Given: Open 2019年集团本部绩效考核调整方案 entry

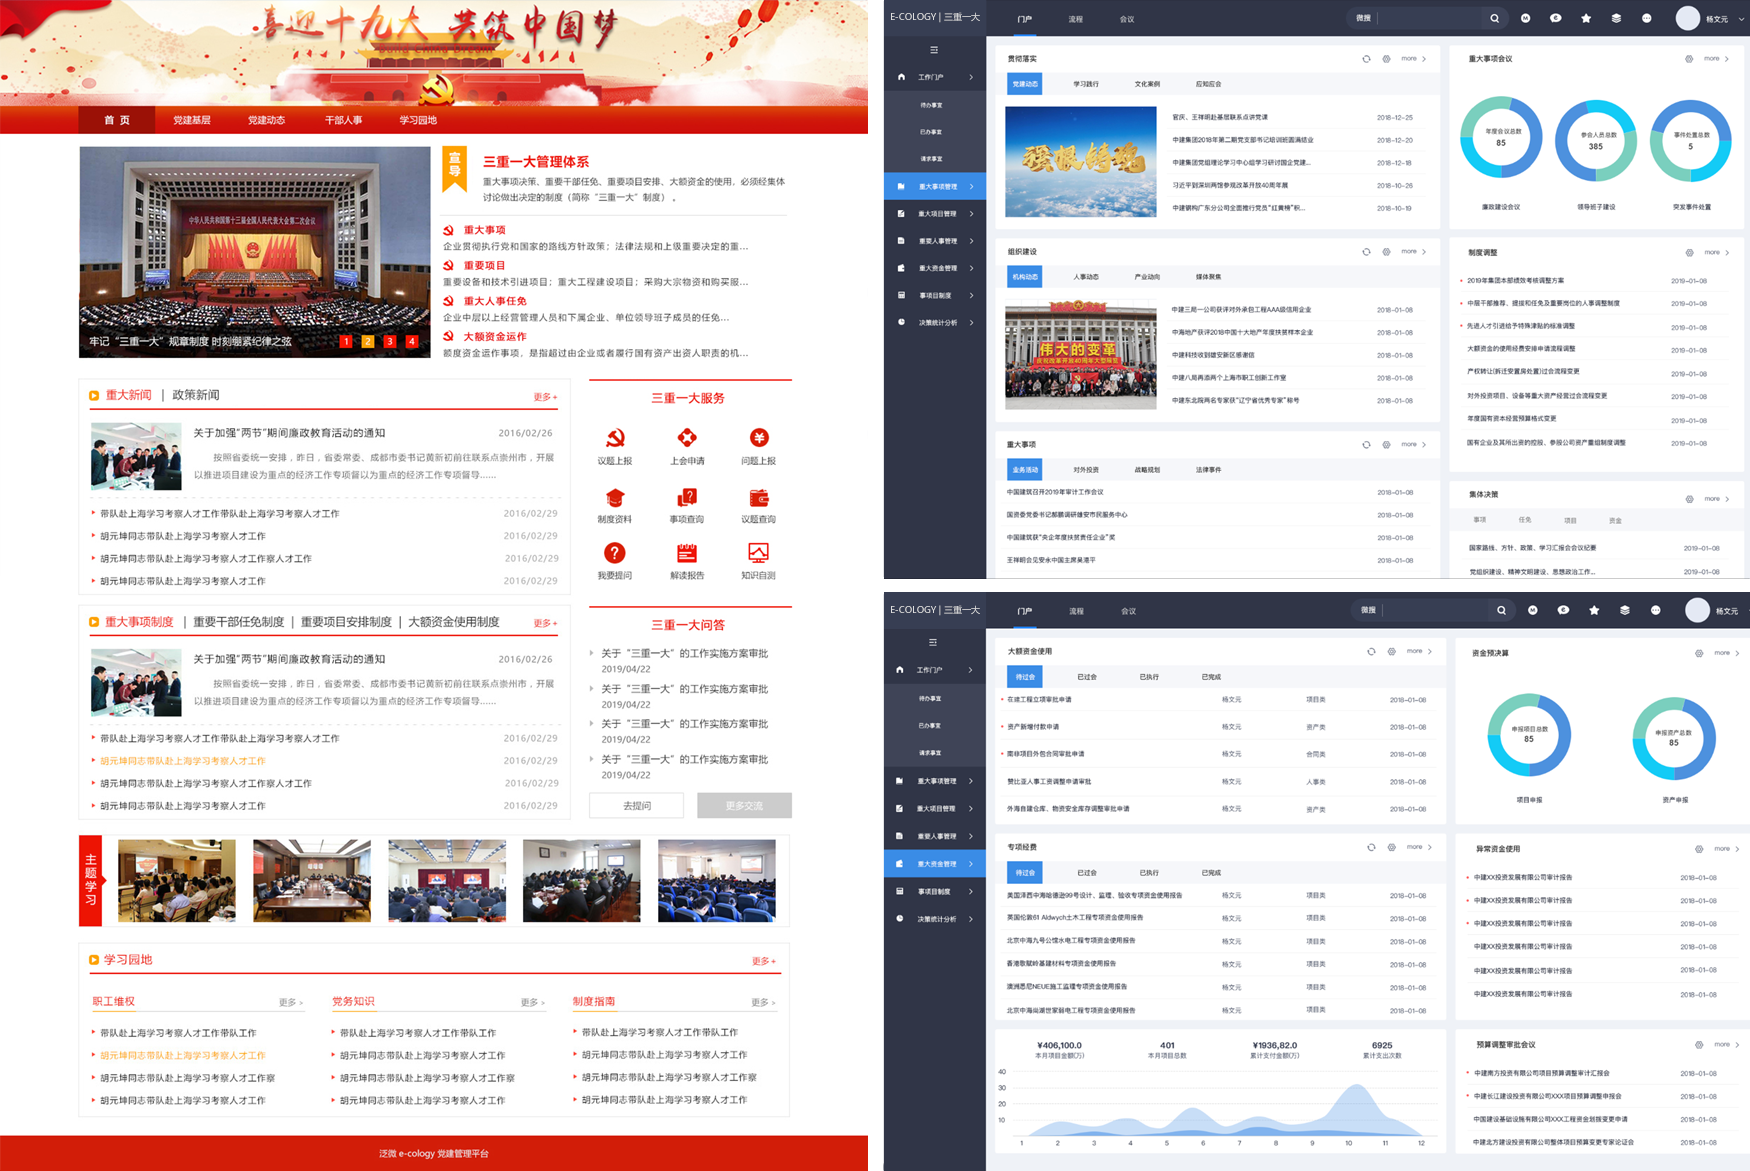Looking at the screenshot, I should point(1515,281).
